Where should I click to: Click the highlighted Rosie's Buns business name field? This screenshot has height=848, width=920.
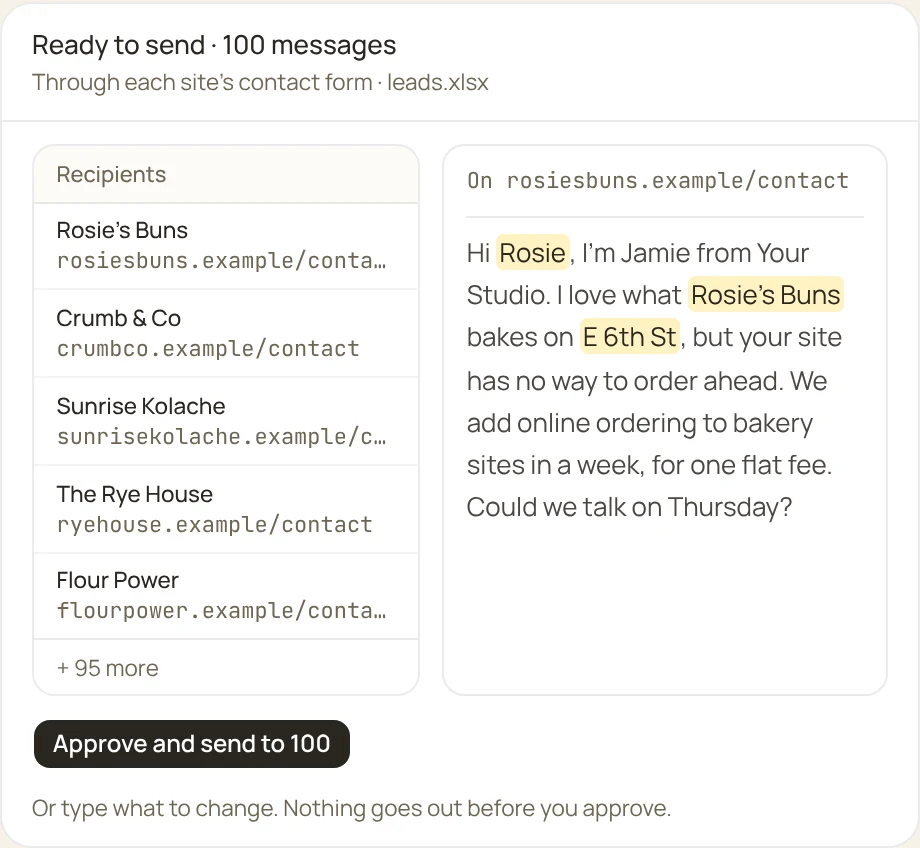point(766,295)
